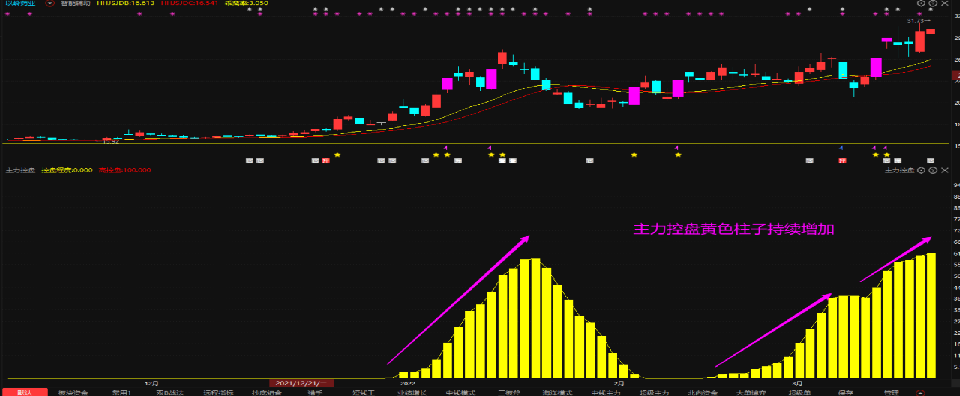Click the 以岭药业 stock name label

click(19, 3)
